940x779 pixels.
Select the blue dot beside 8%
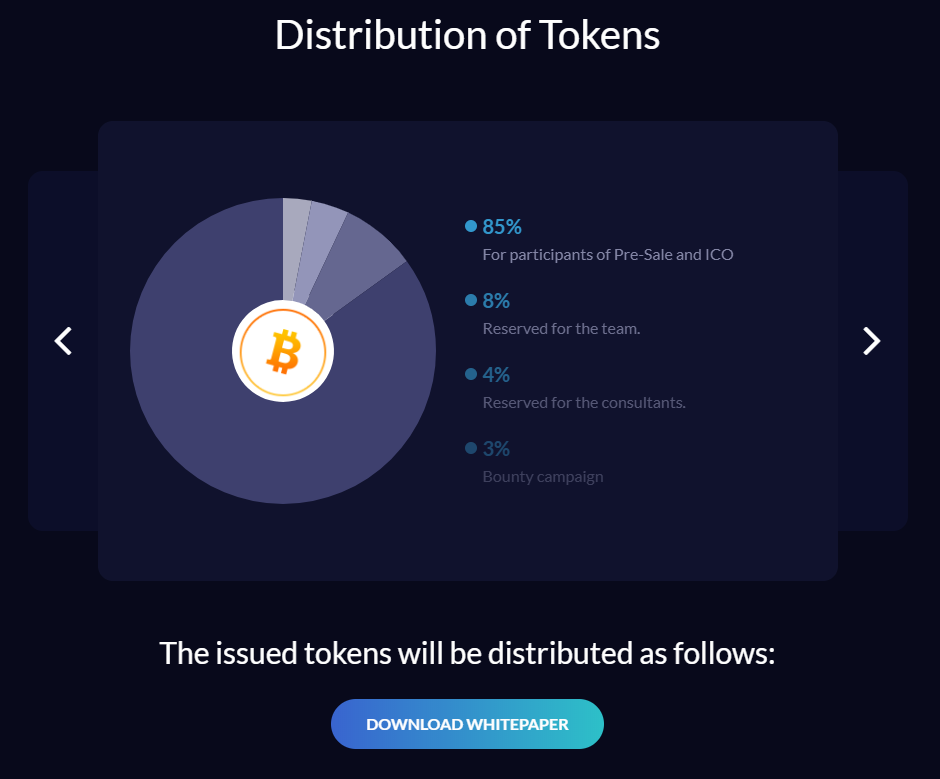(x=471, y=300)
